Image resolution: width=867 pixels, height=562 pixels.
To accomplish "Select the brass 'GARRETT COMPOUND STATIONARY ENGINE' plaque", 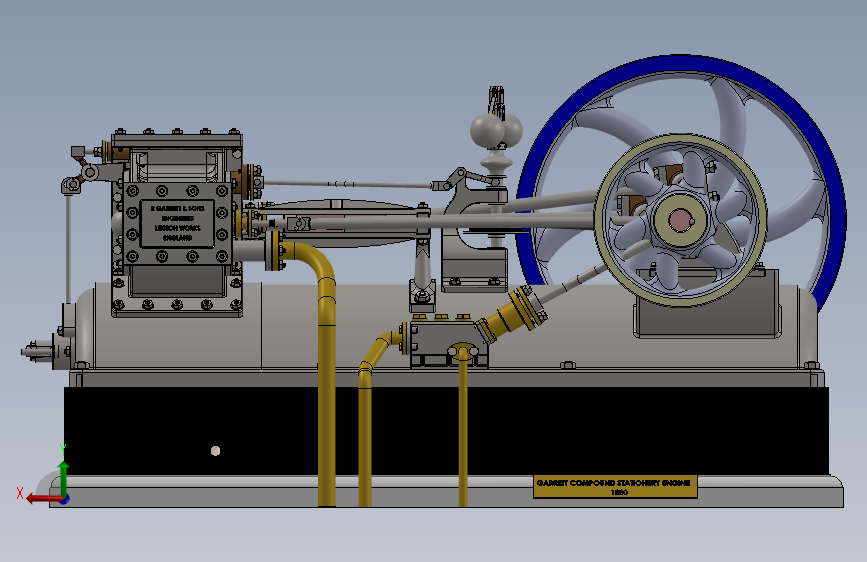I will click(615, 486).
